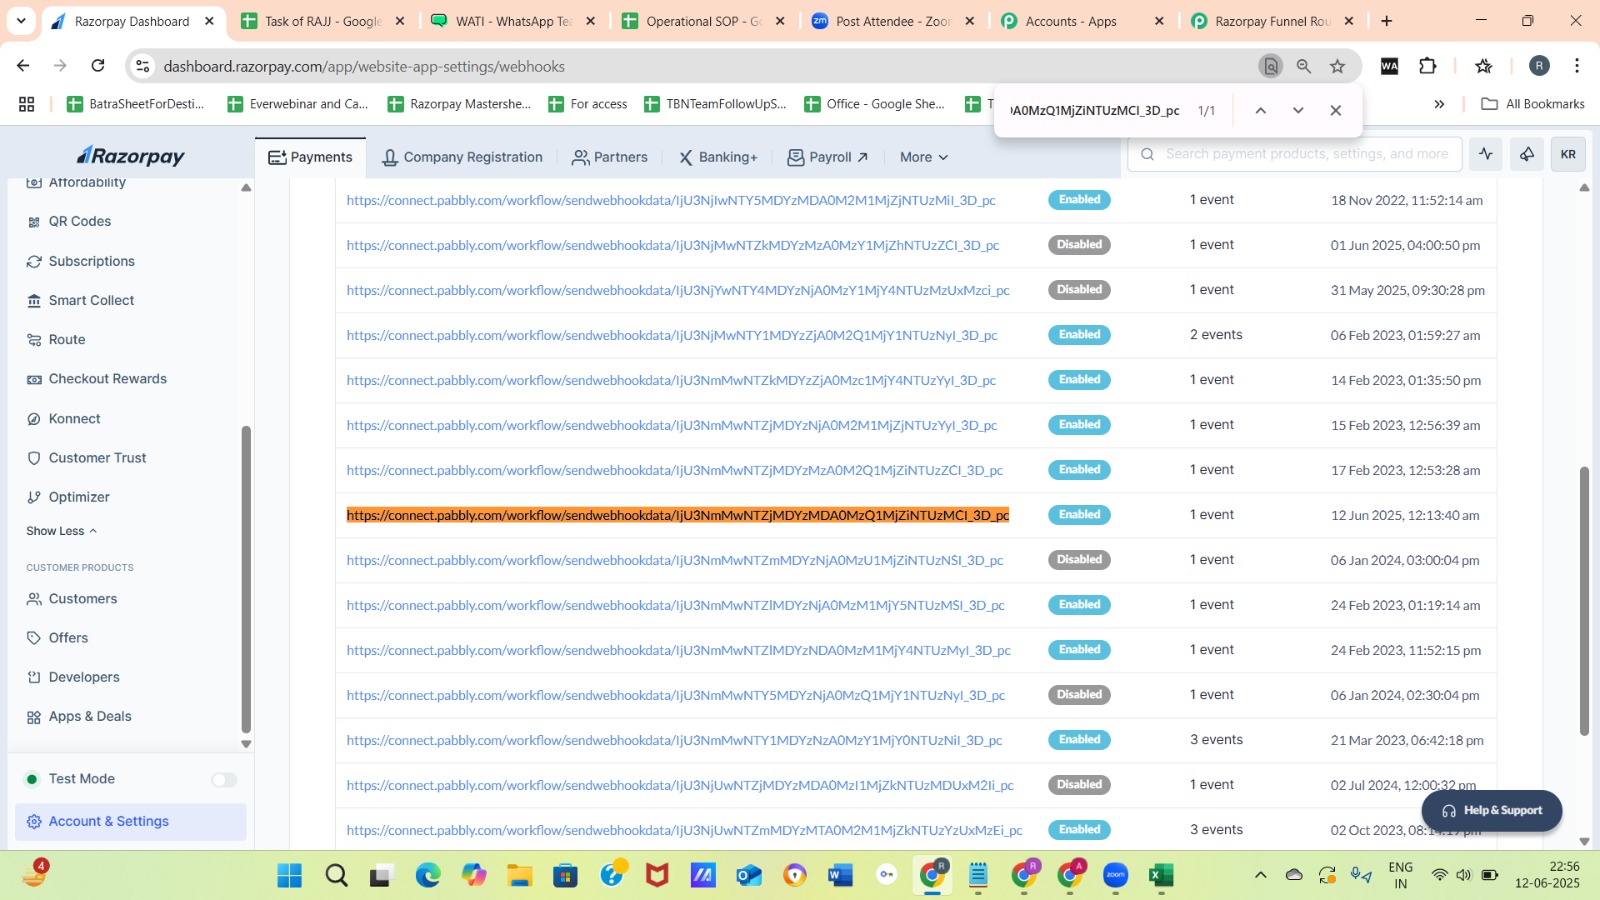Open Customer Trust in sidebar
Viewport: 1600px width, 900px height.
click(97, 458)
